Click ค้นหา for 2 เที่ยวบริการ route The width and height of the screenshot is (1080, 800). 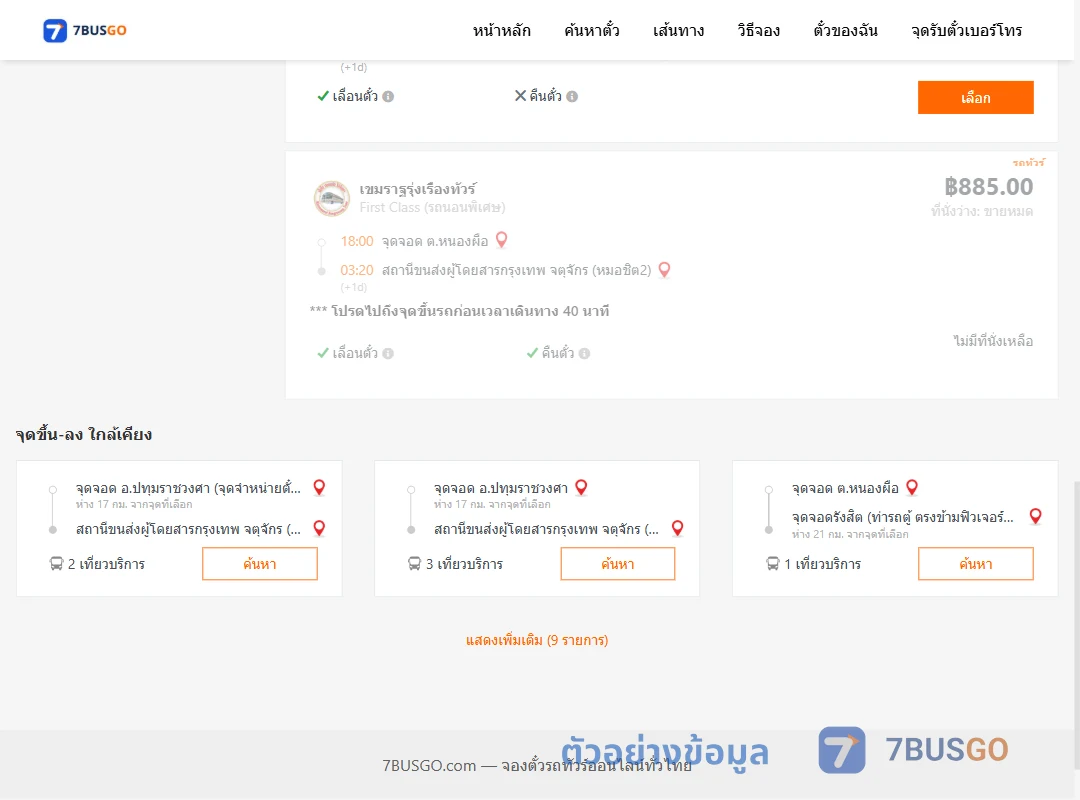coord(260,564)
